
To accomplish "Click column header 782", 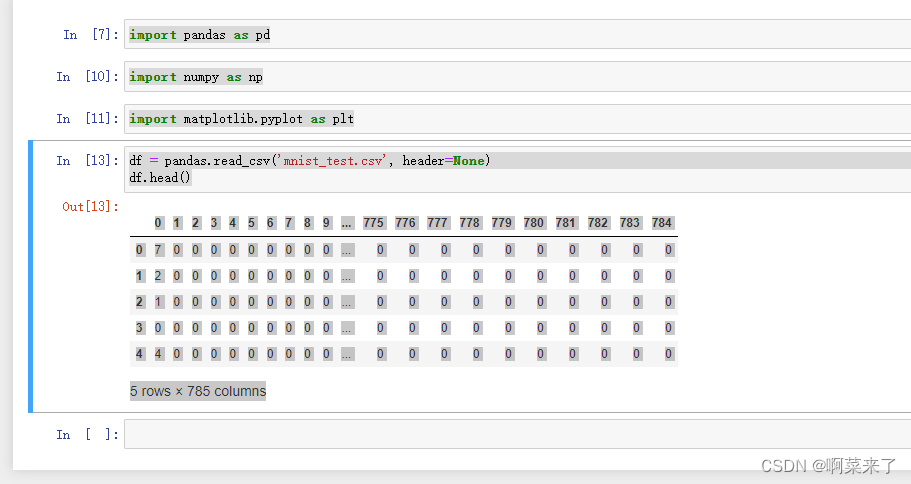I will coord(597,223).
